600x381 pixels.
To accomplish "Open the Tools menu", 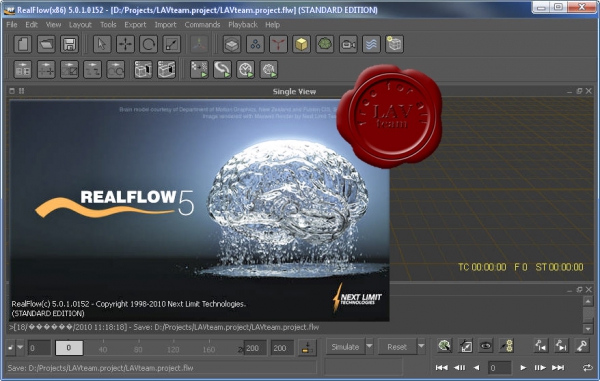I will point(108,24).
